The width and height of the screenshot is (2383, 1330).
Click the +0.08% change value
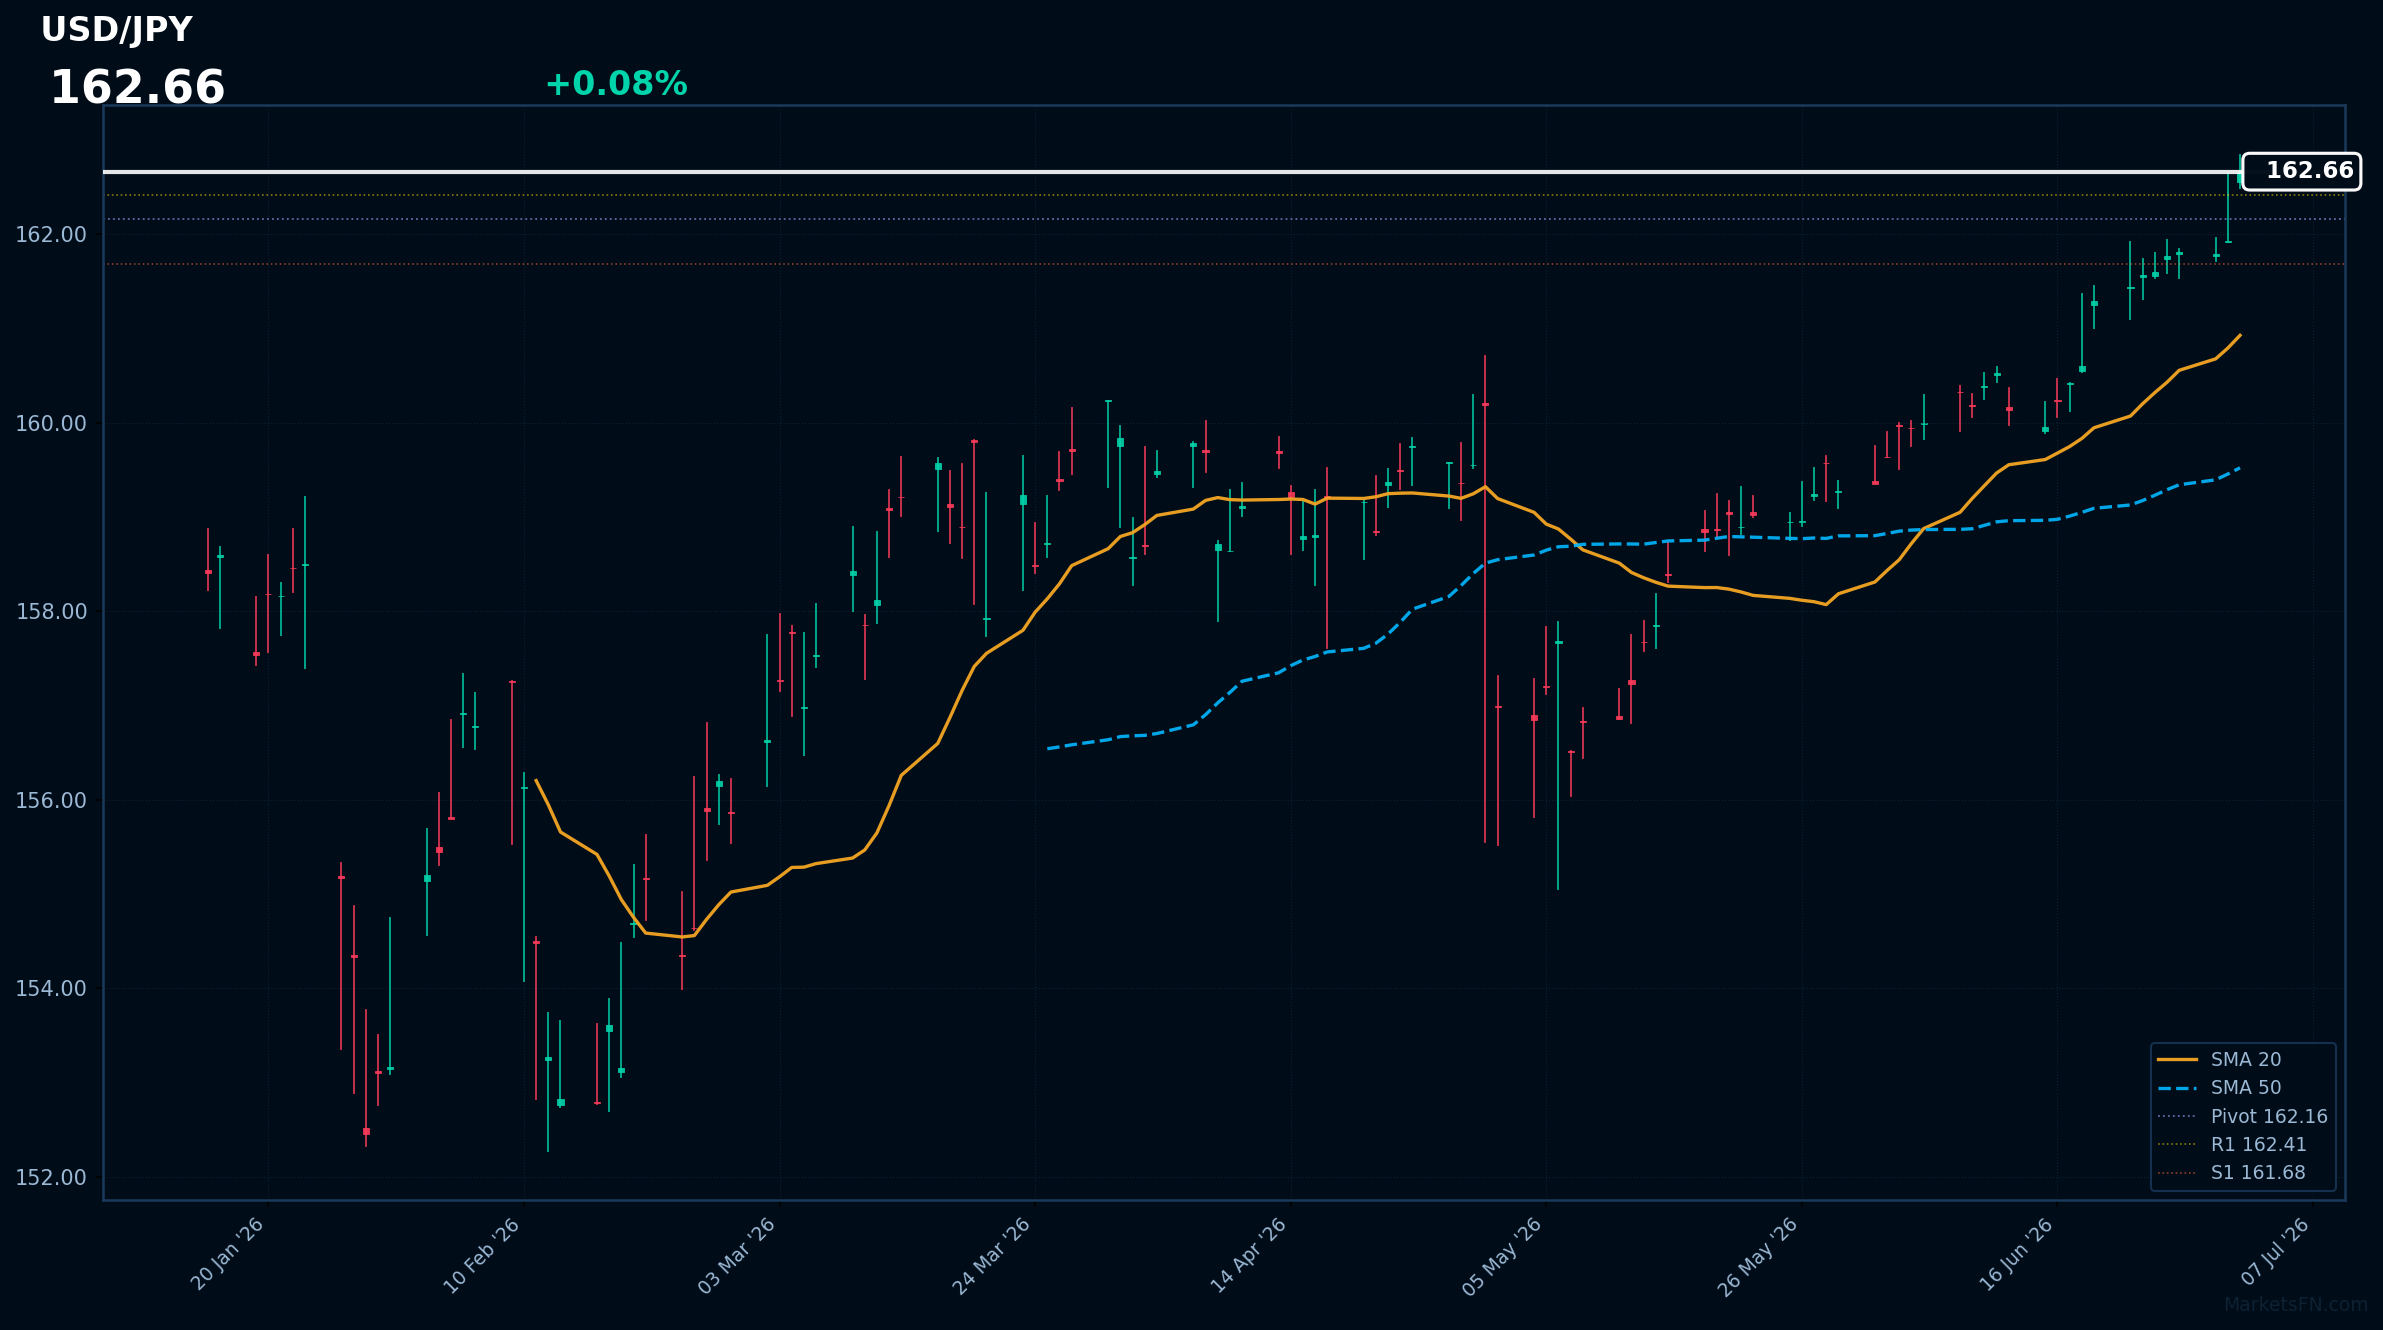(x=616, y=84)
